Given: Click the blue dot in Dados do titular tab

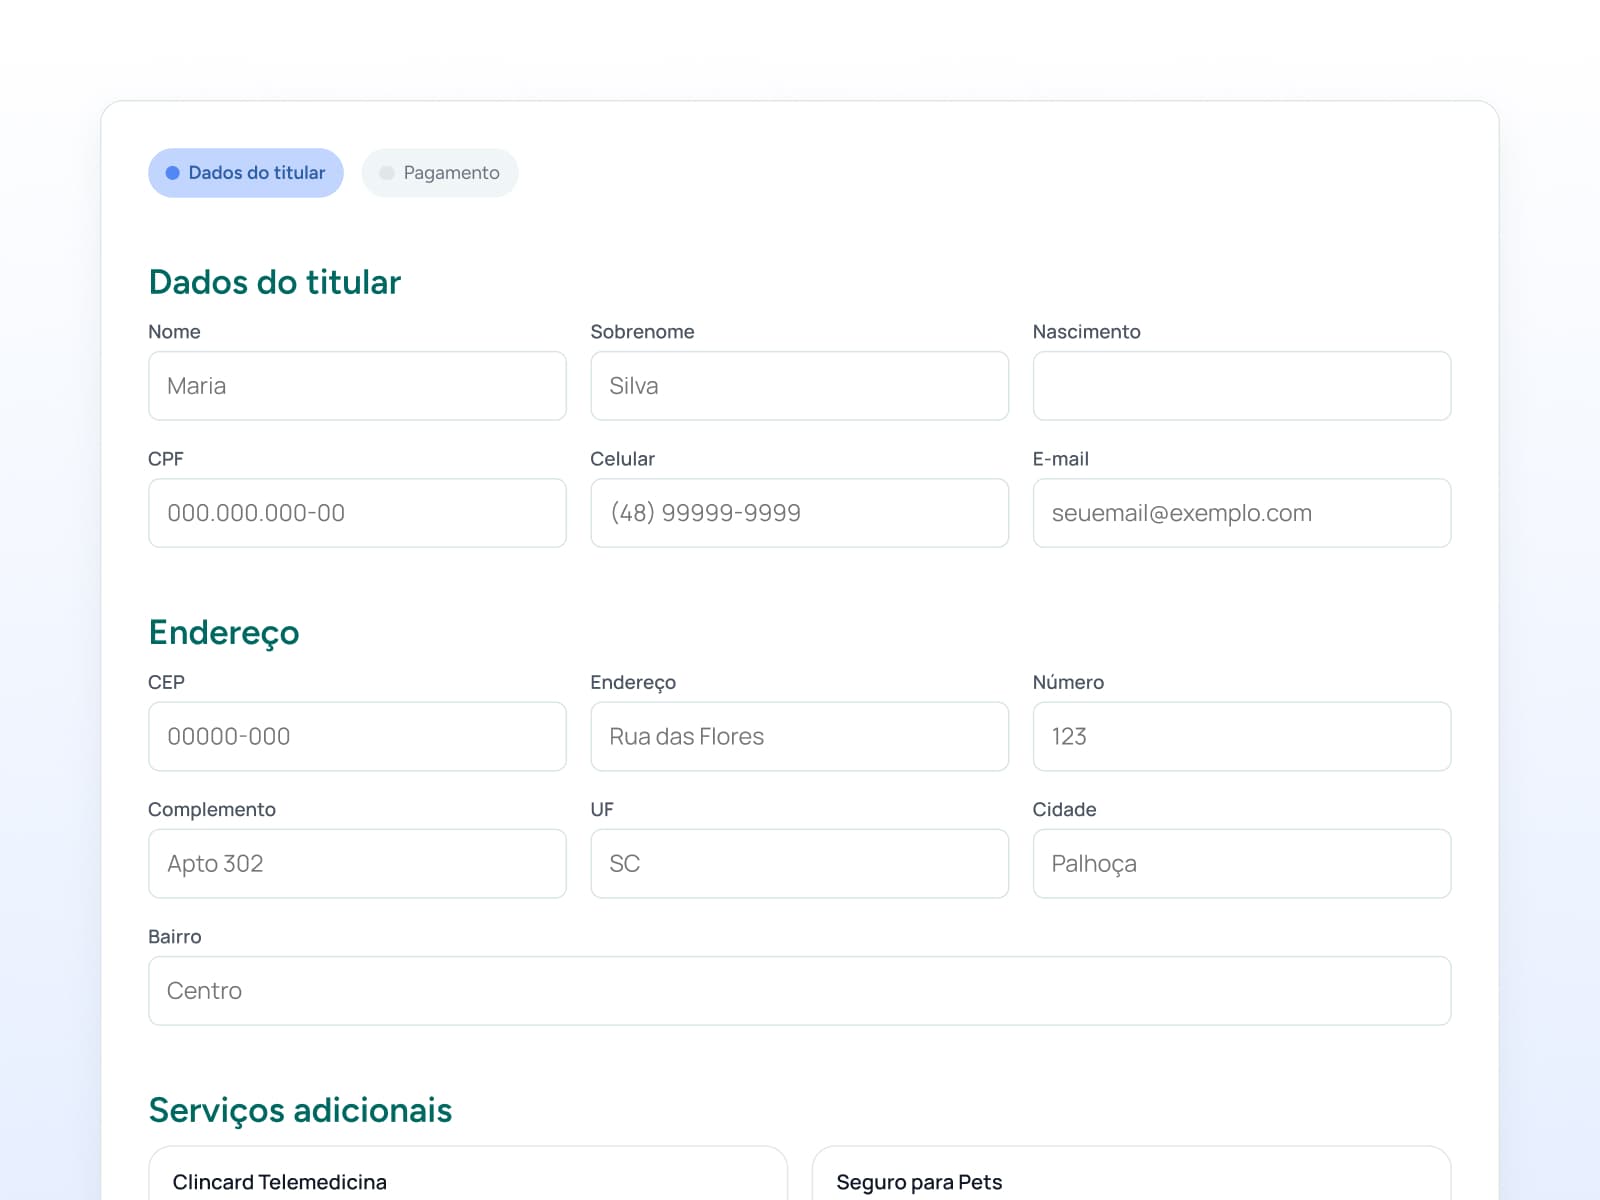Looking at the screenshot, I should point(172,173).
